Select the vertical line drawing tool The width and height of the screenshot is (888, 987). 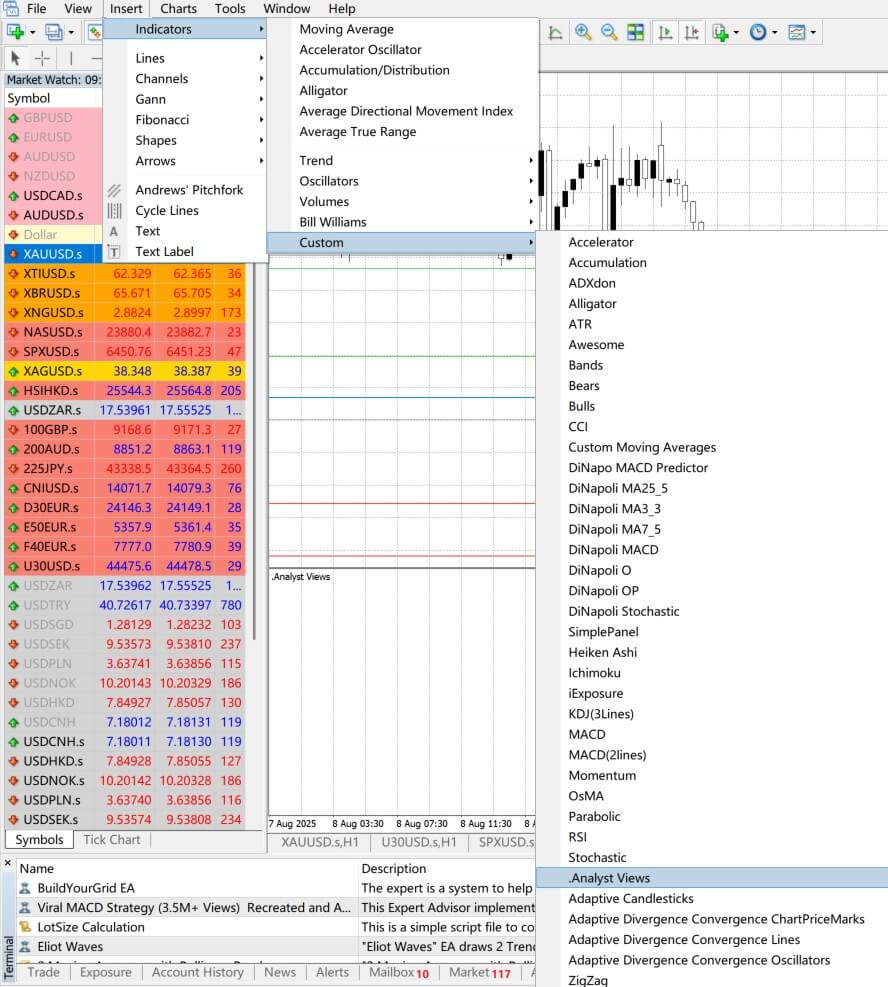[x=71, y=59]
